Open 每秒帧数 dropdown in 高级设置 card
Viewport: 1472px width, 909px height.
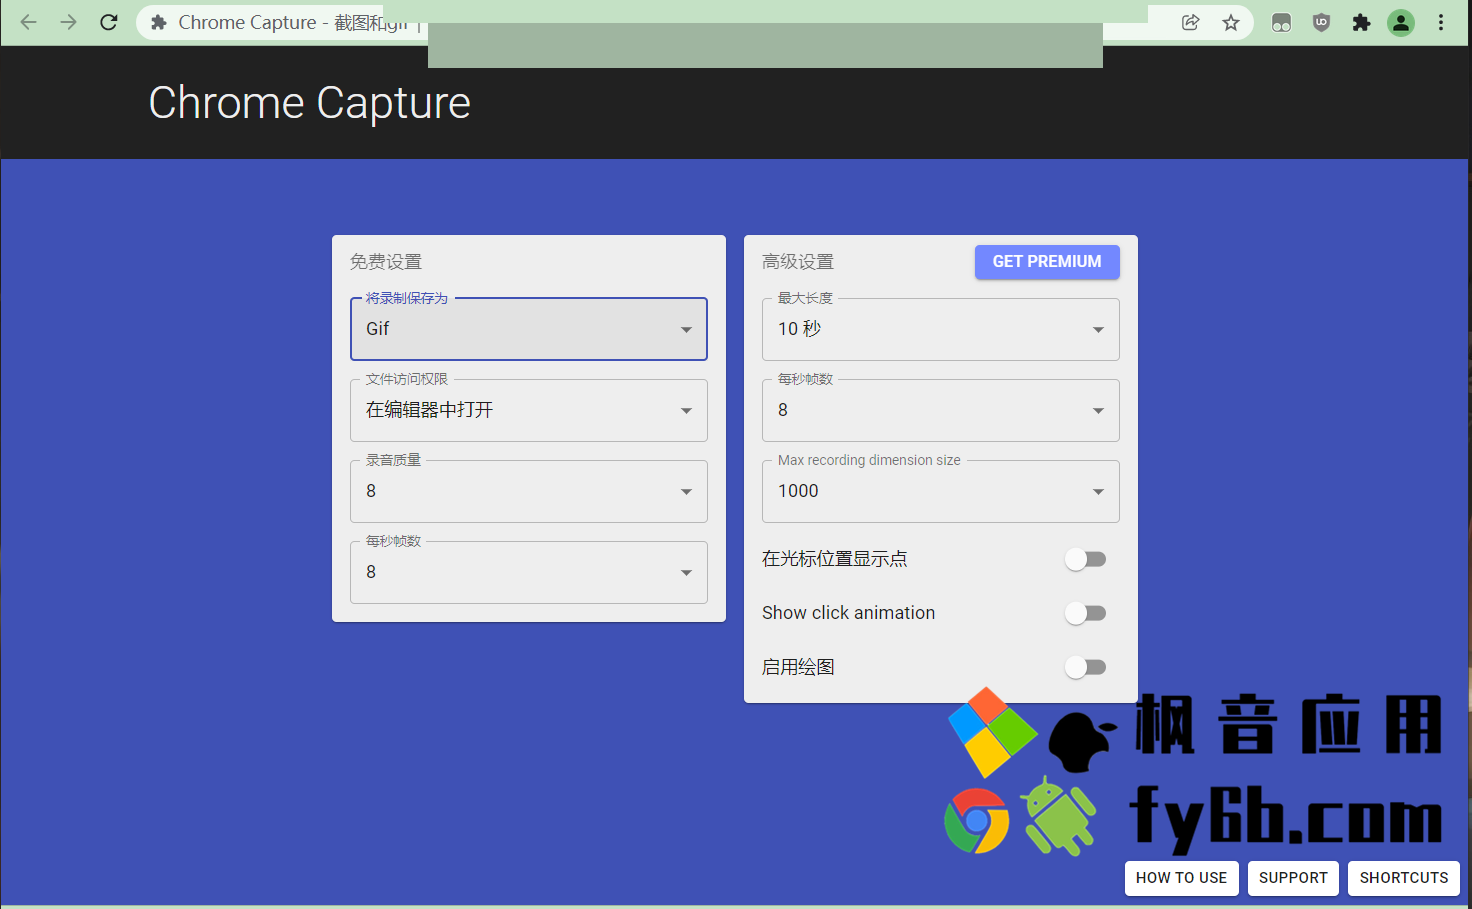tap(941, 410)
